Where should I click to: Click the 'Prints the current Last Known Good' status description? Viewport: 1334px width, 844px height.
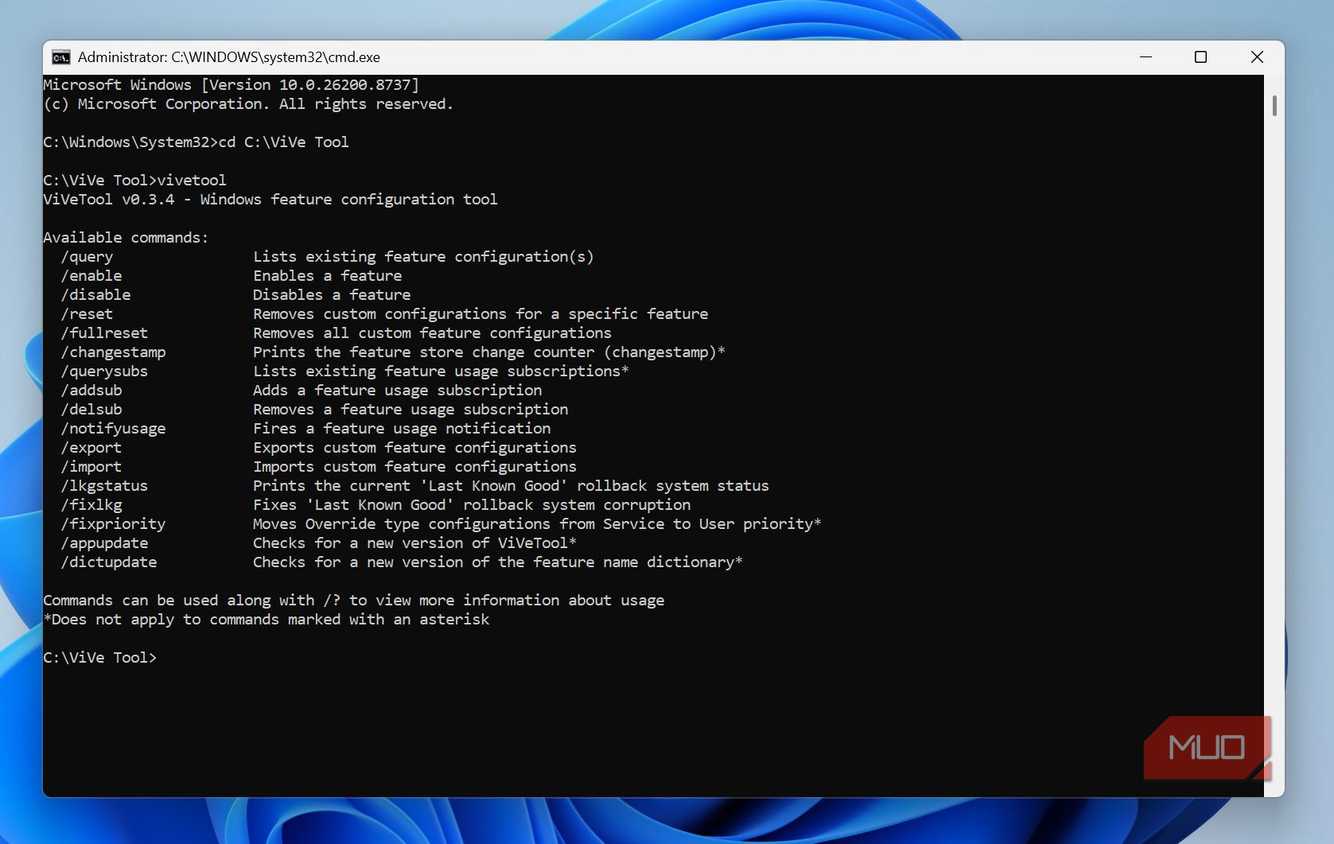pyautogui.click(x=511, y=485)
